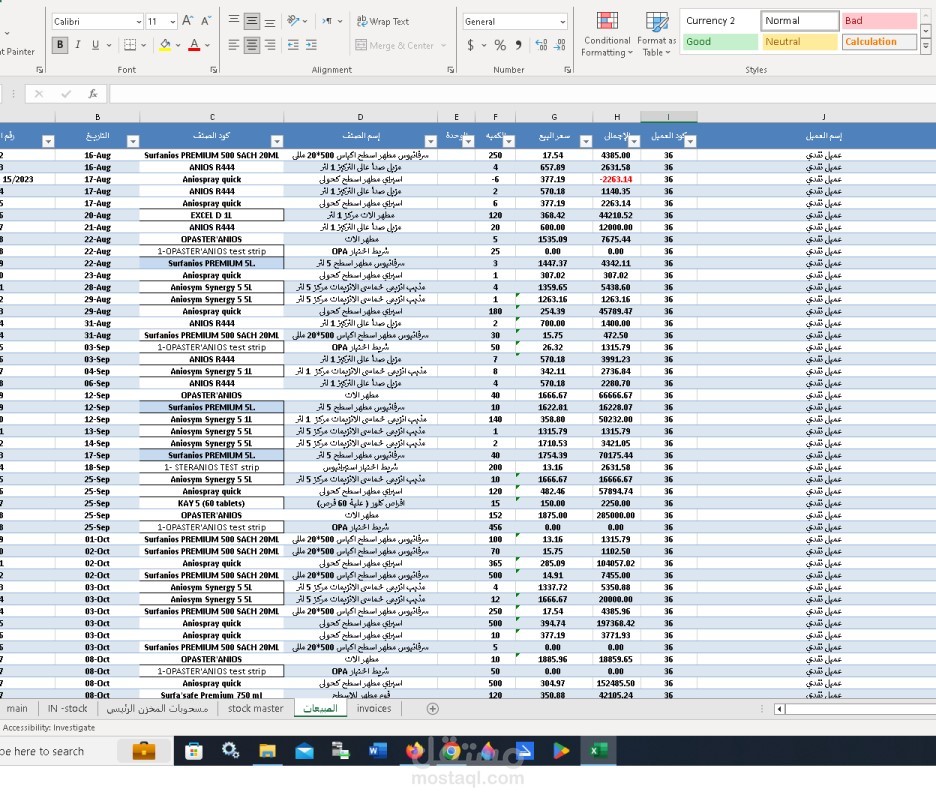This screenshot has height=804, width=936.
Task: Apply the Calculation cell style
Action: point(879,42)
